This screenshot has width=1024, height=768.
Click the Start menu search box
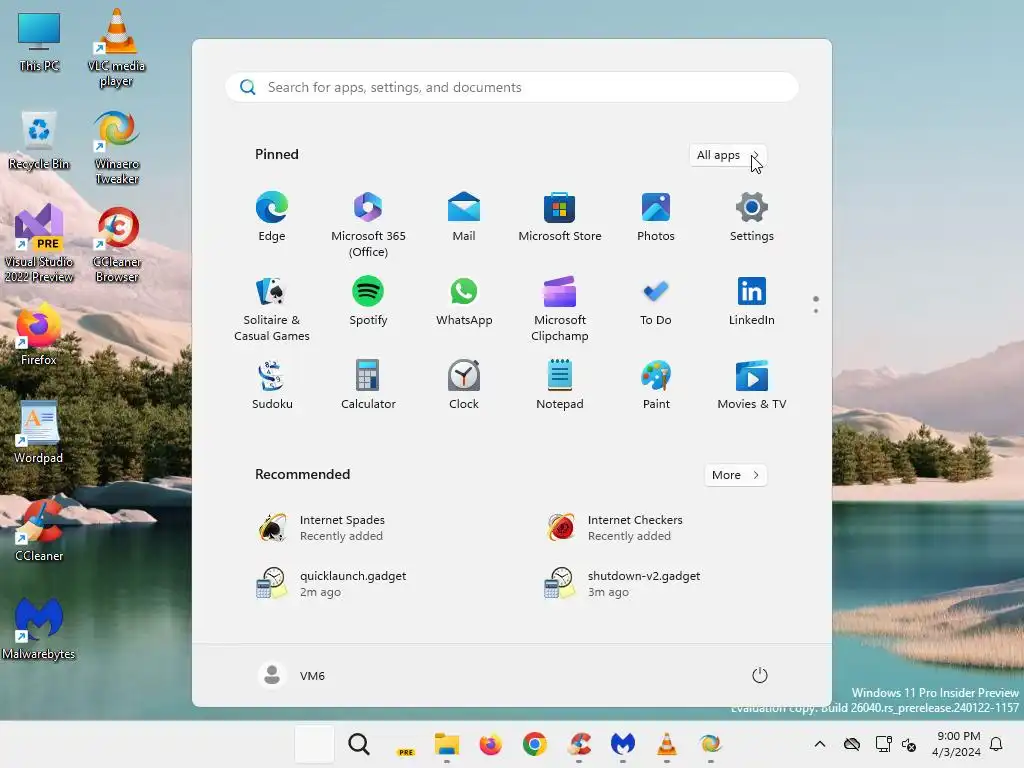511,88
